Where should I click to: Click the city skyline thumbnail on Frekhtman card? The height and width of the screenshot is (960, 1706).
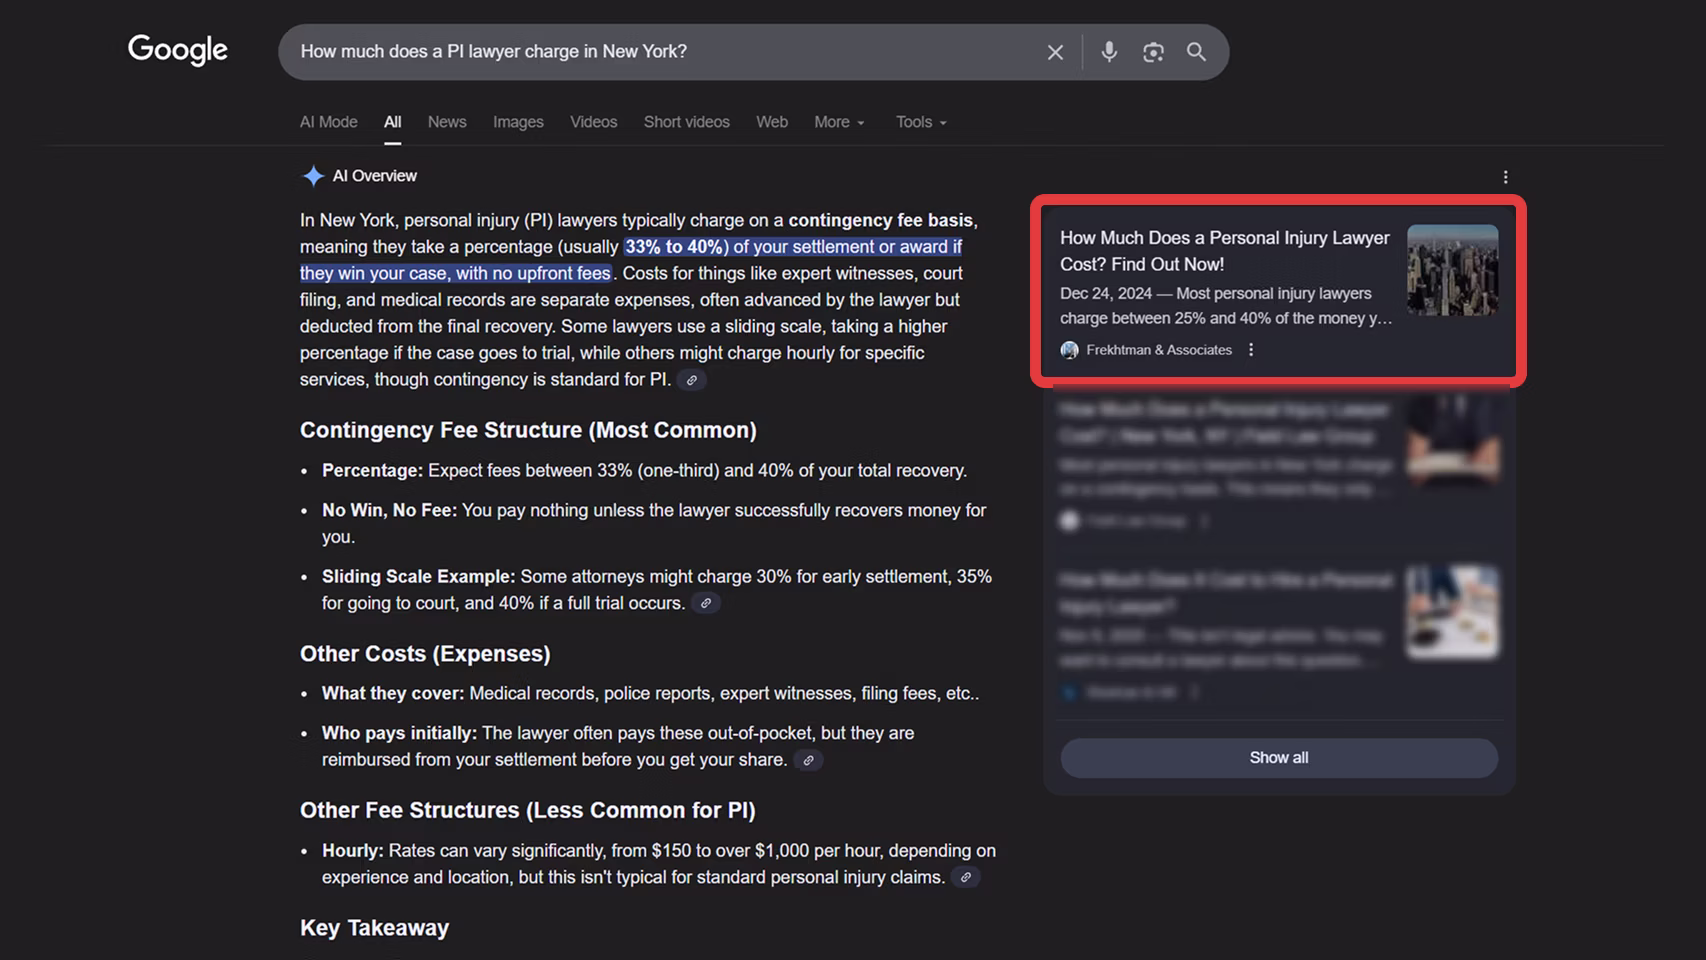(1452, 270)
